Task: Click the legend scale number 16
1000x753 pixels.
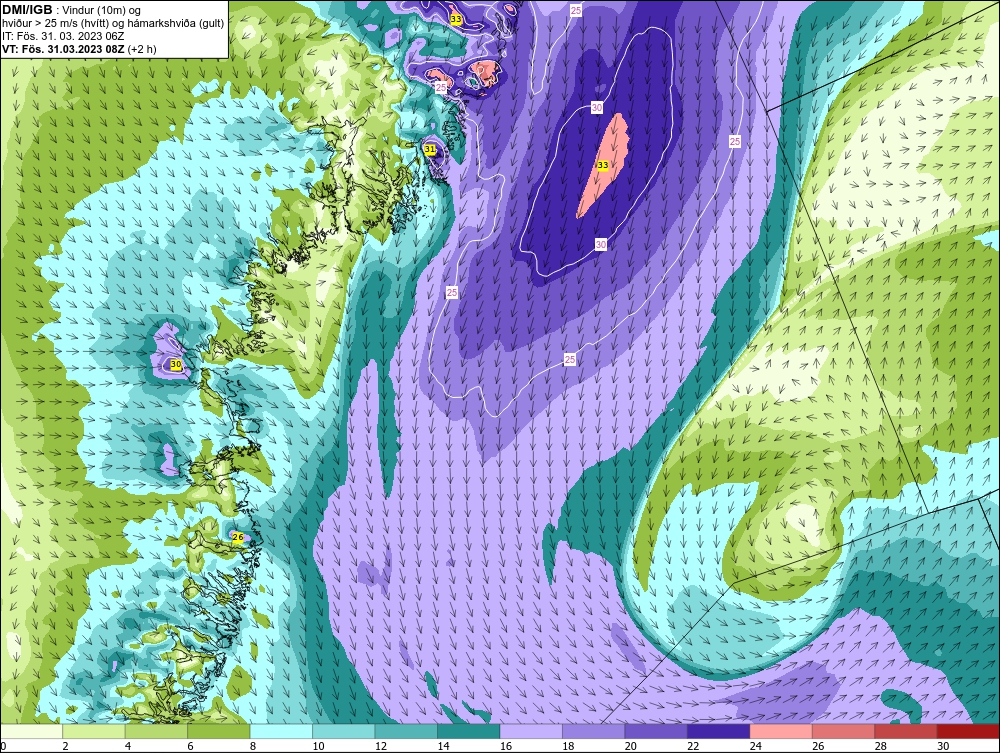Action: [x=506, y=746]
